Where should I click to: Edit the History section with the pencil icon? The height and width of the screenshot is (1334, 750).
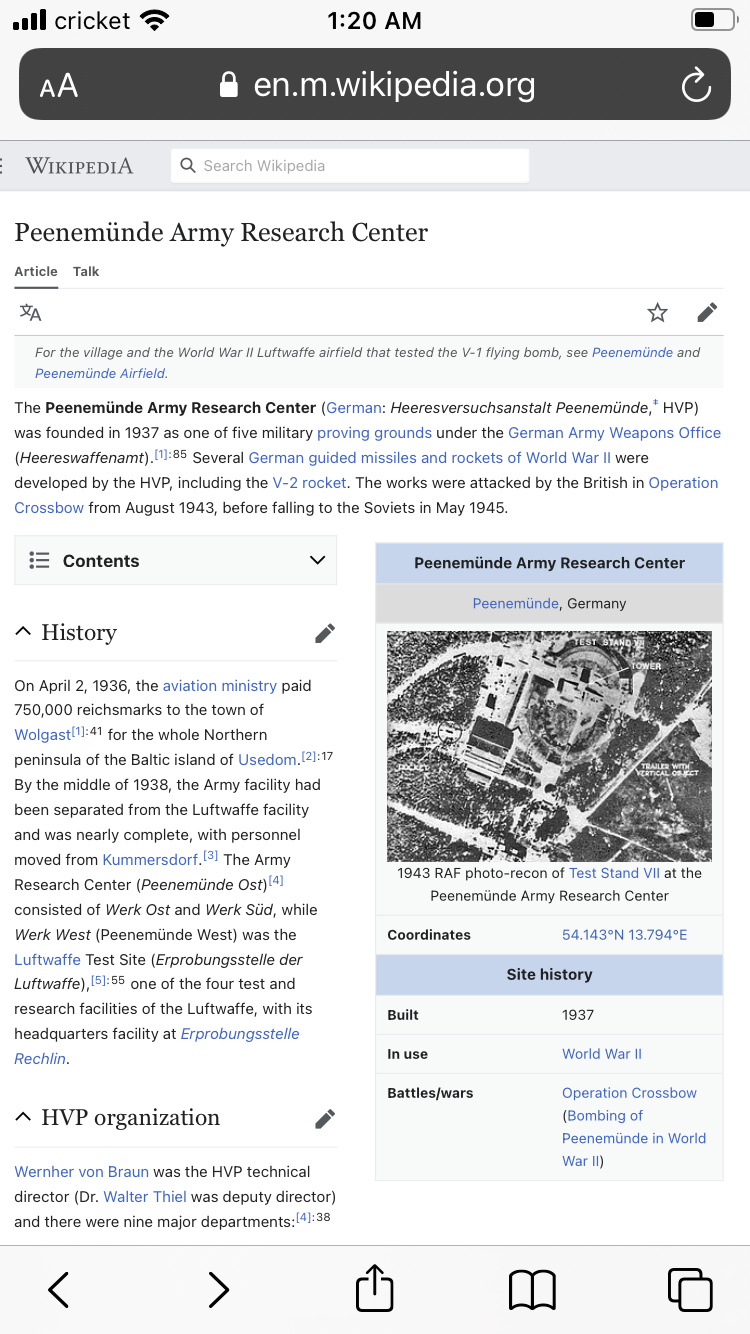[325, 633]
